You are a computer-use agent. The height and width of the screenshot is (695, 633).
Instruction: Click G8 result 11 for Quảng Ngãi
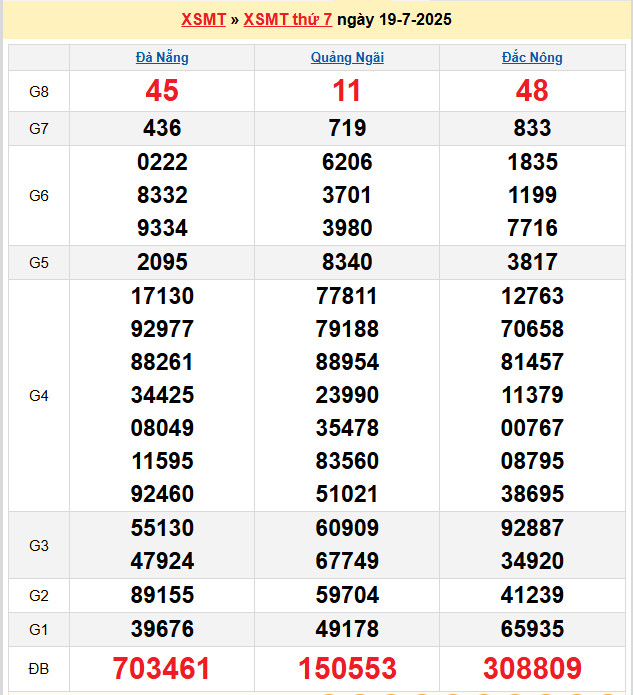point(347,91)
